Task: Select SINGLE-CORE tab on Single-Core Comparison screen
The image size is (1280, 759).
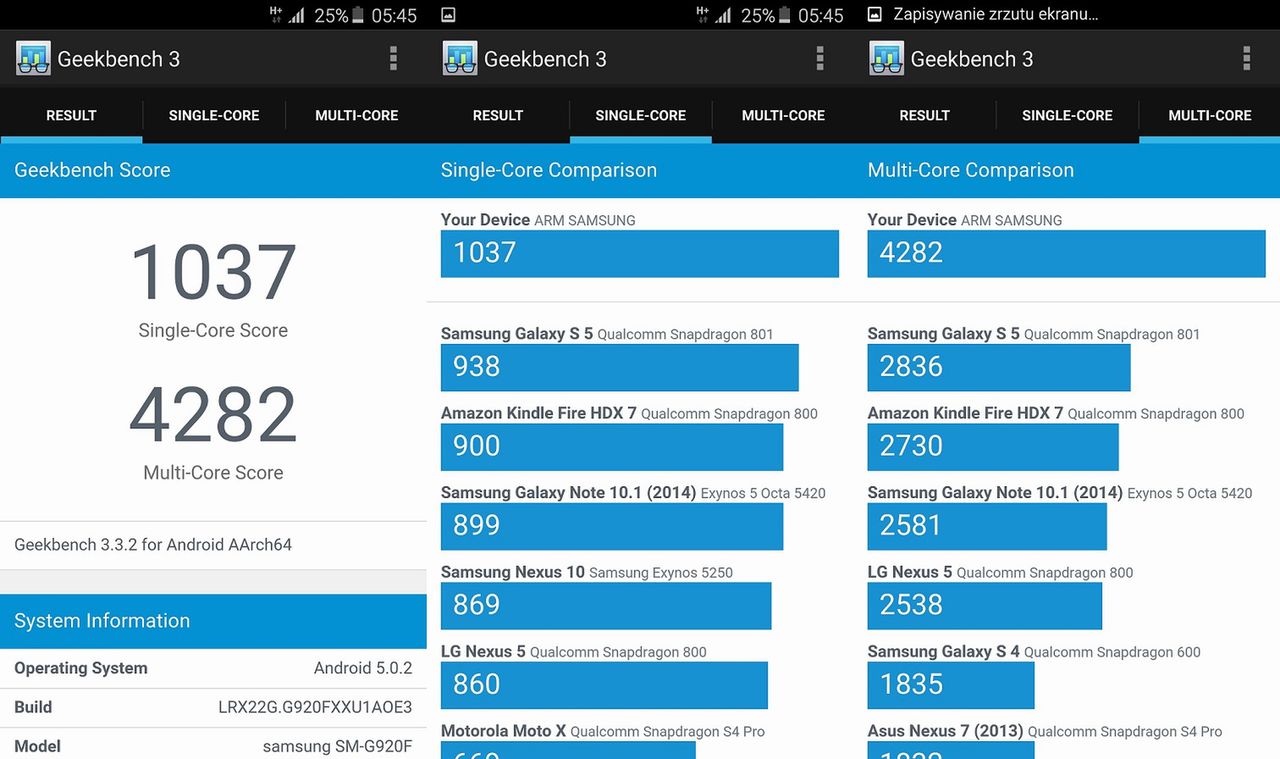Action: (641, 115)
